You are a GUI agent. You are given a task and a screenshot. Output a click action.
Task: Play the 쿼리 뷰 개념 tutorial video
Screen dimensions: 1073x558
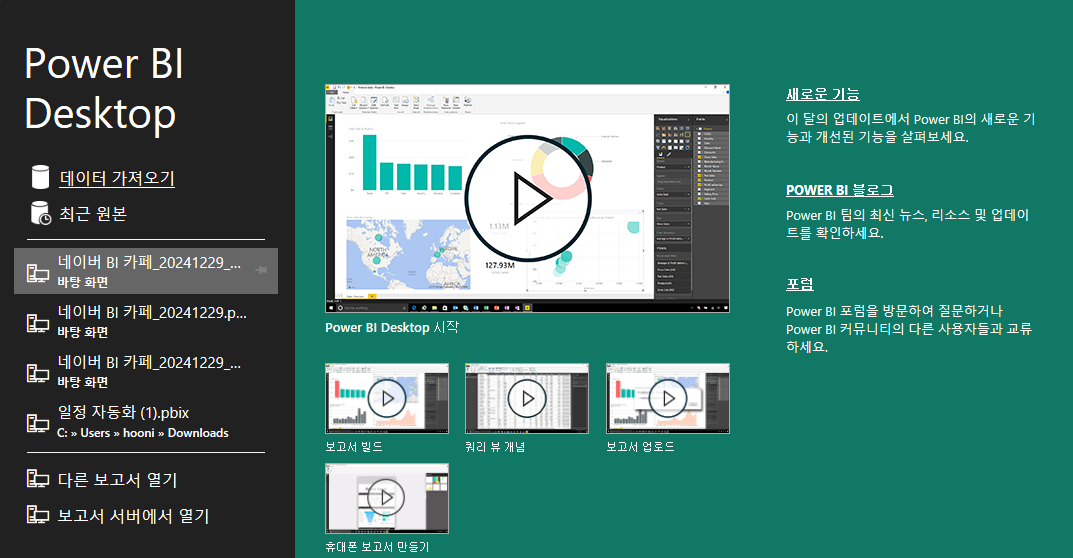tap(527, 398)
